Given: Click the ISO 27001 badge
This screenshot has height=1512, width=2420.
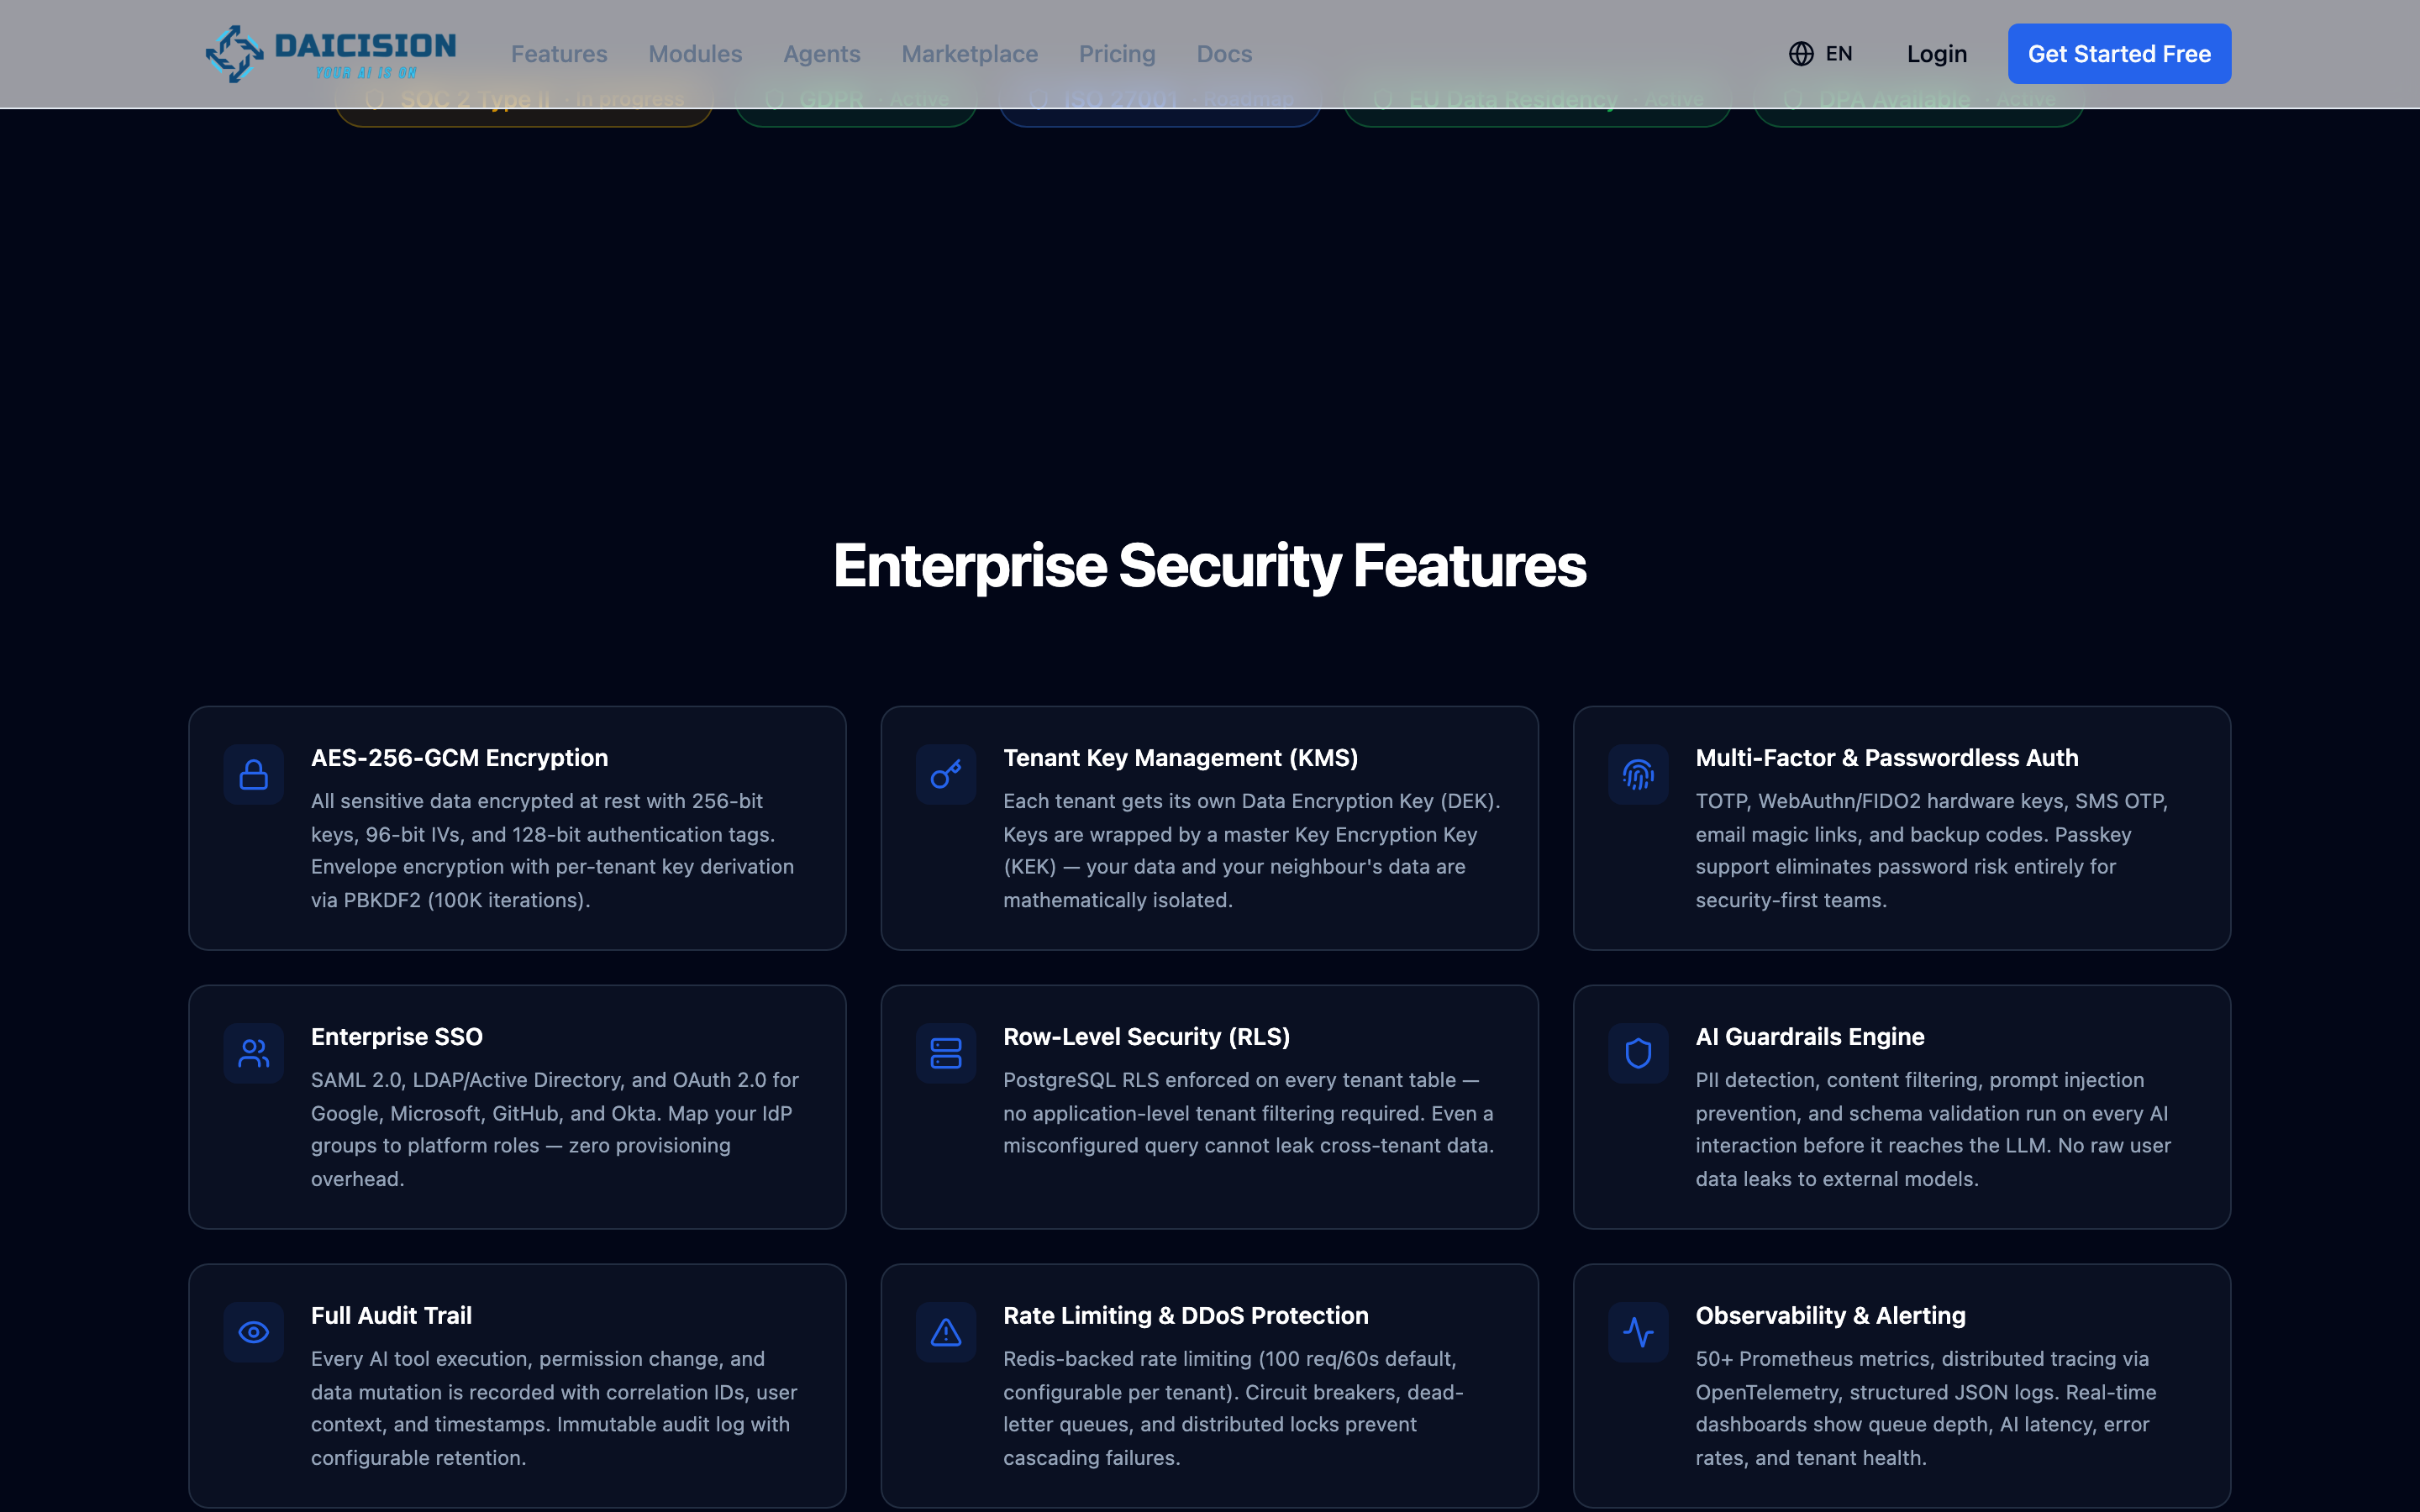Looking at the screenshot, I should click(1160, 101).
